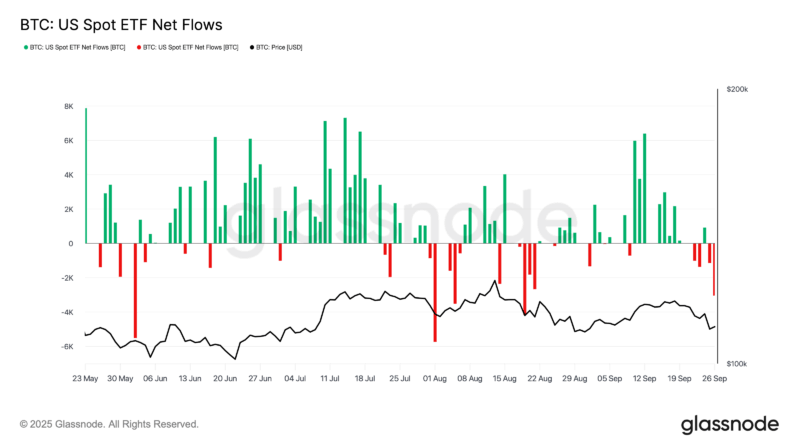
Task: Click the 01 Aug date label
Action: click(434, 380)
